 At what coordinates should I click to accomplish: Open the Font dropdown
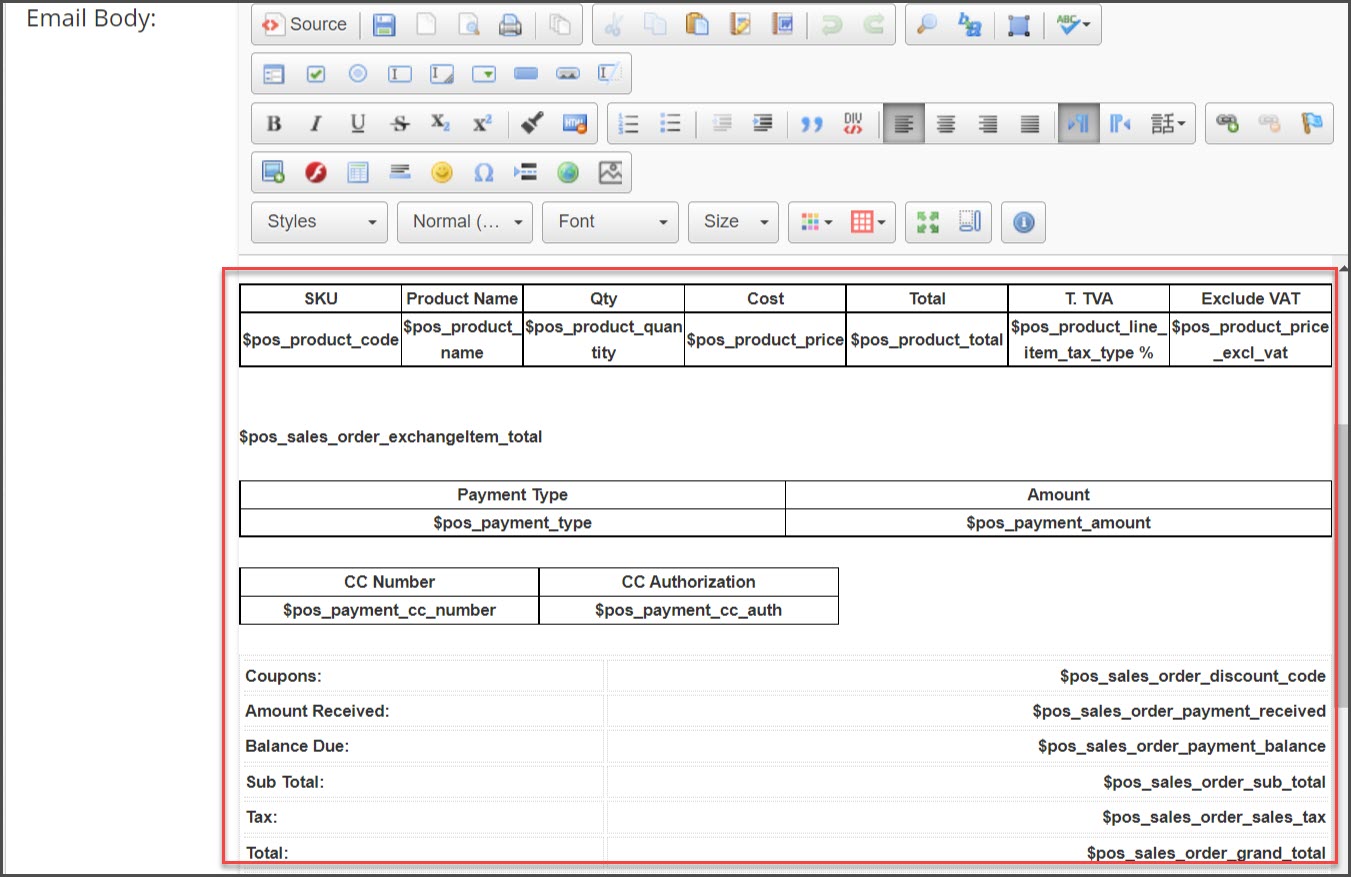click(x=610, y=222)
